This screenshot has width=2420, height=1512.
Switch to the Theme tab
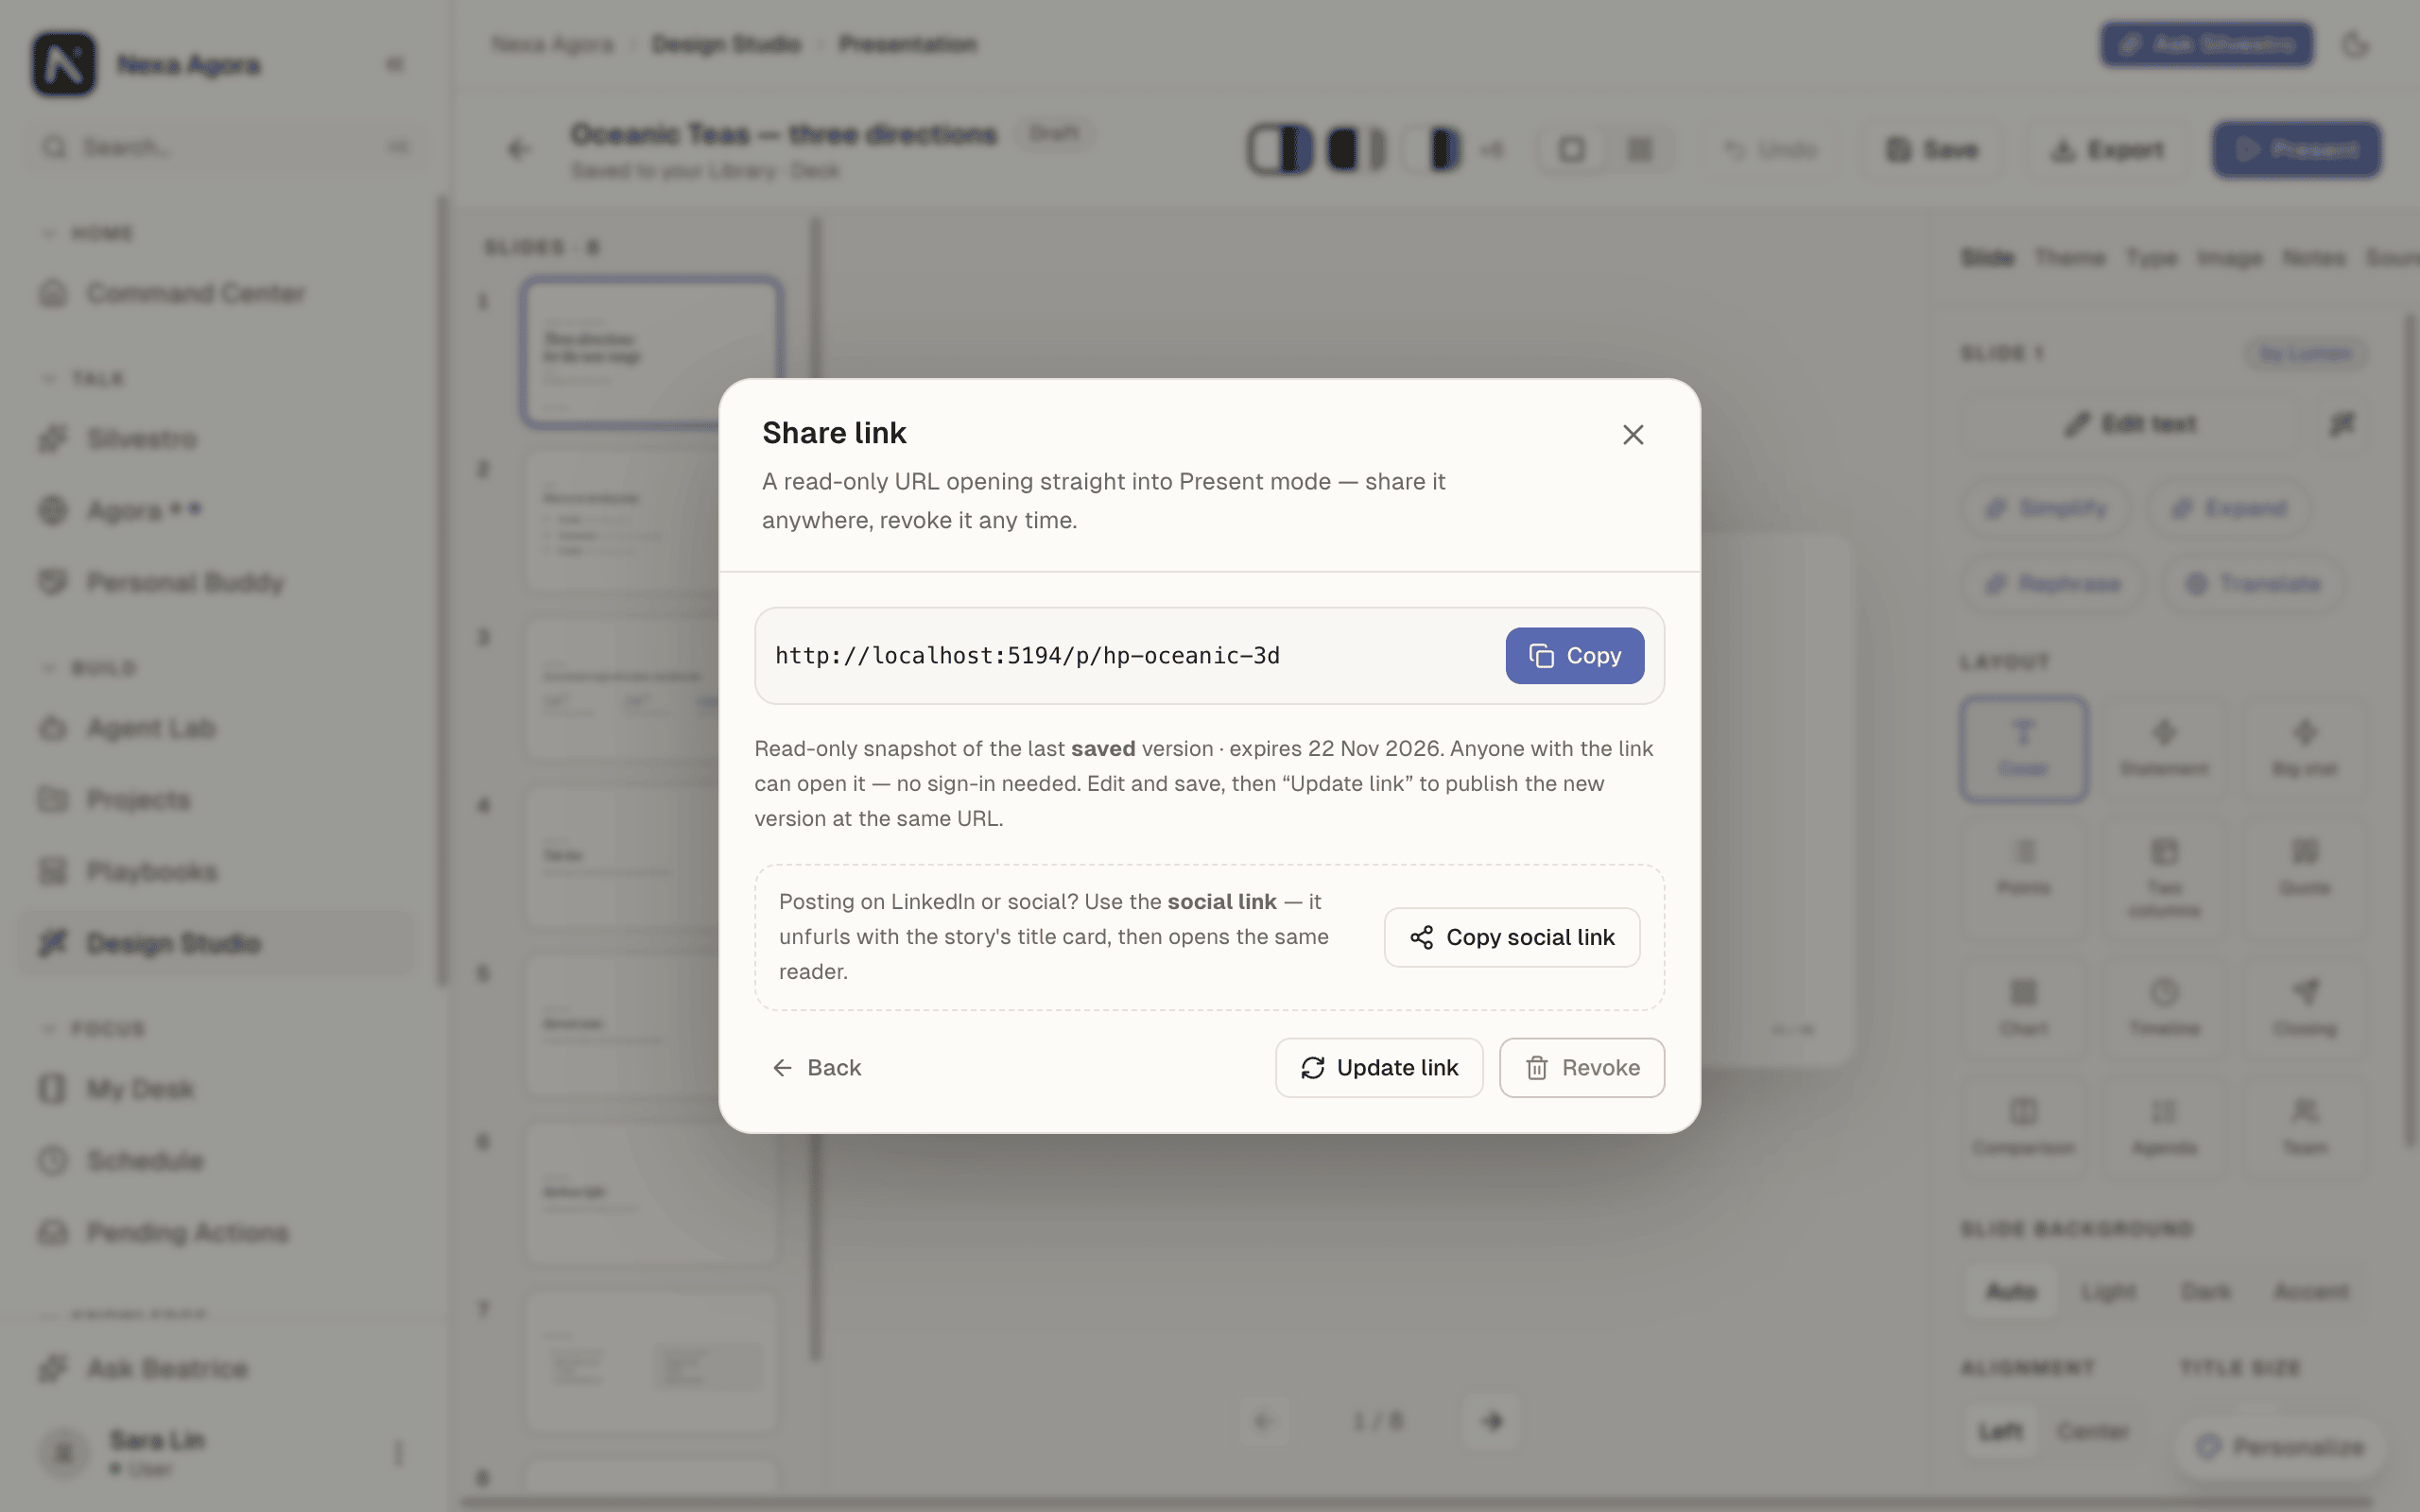click(x=2069, y=258)
